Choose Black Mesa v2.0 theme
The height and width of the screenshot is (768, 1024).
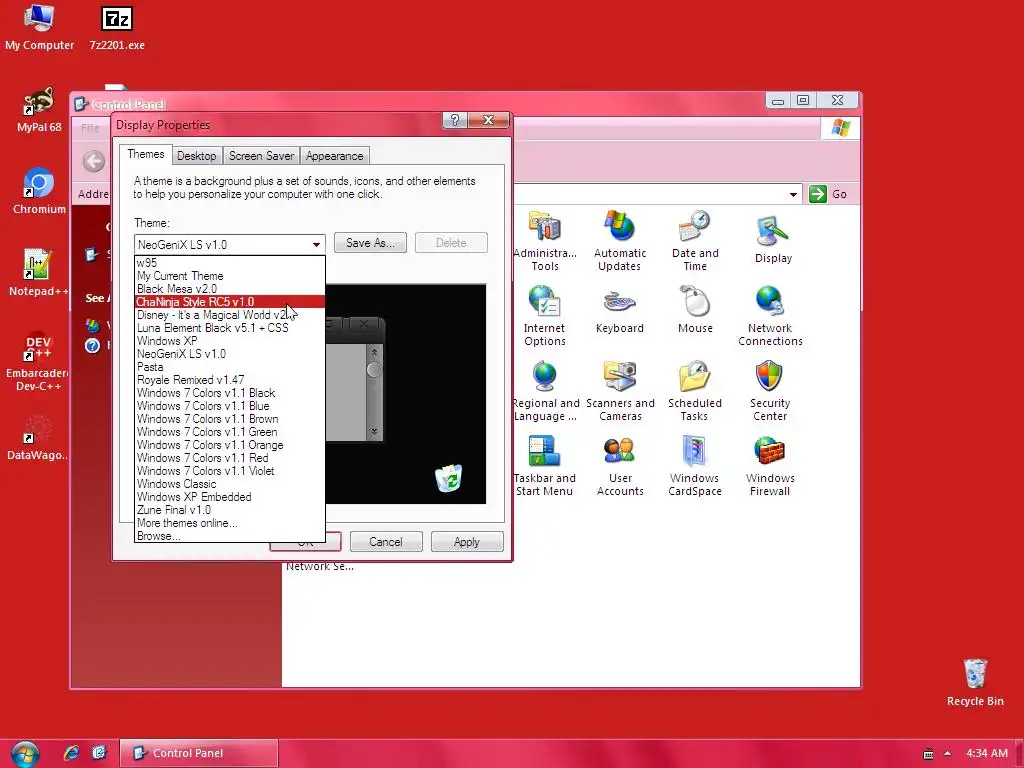(x=229, y=289)
